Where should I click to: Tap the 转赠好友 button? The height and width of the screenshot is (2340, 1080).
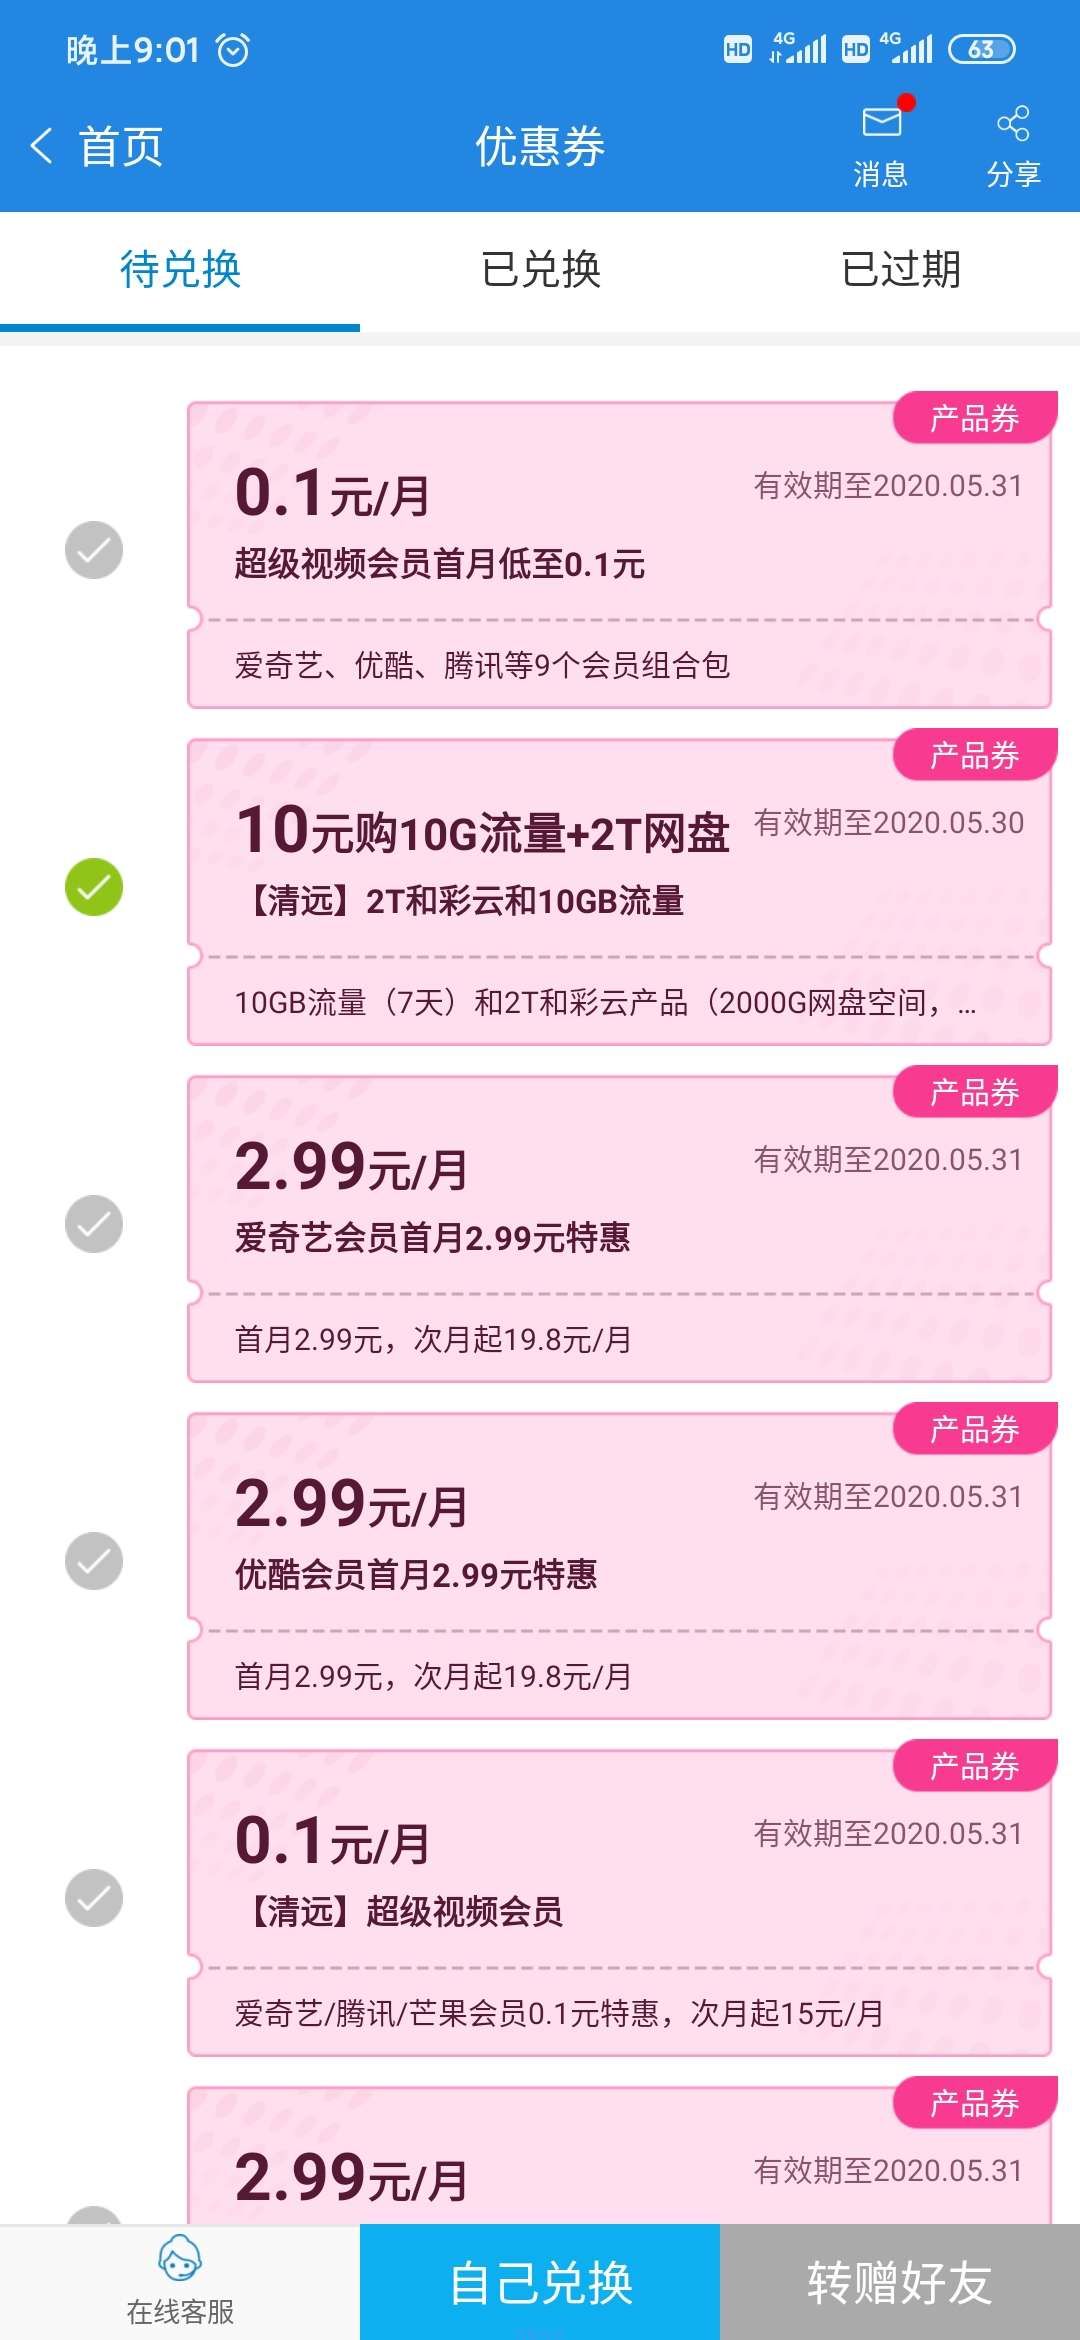pos(900,2282)
